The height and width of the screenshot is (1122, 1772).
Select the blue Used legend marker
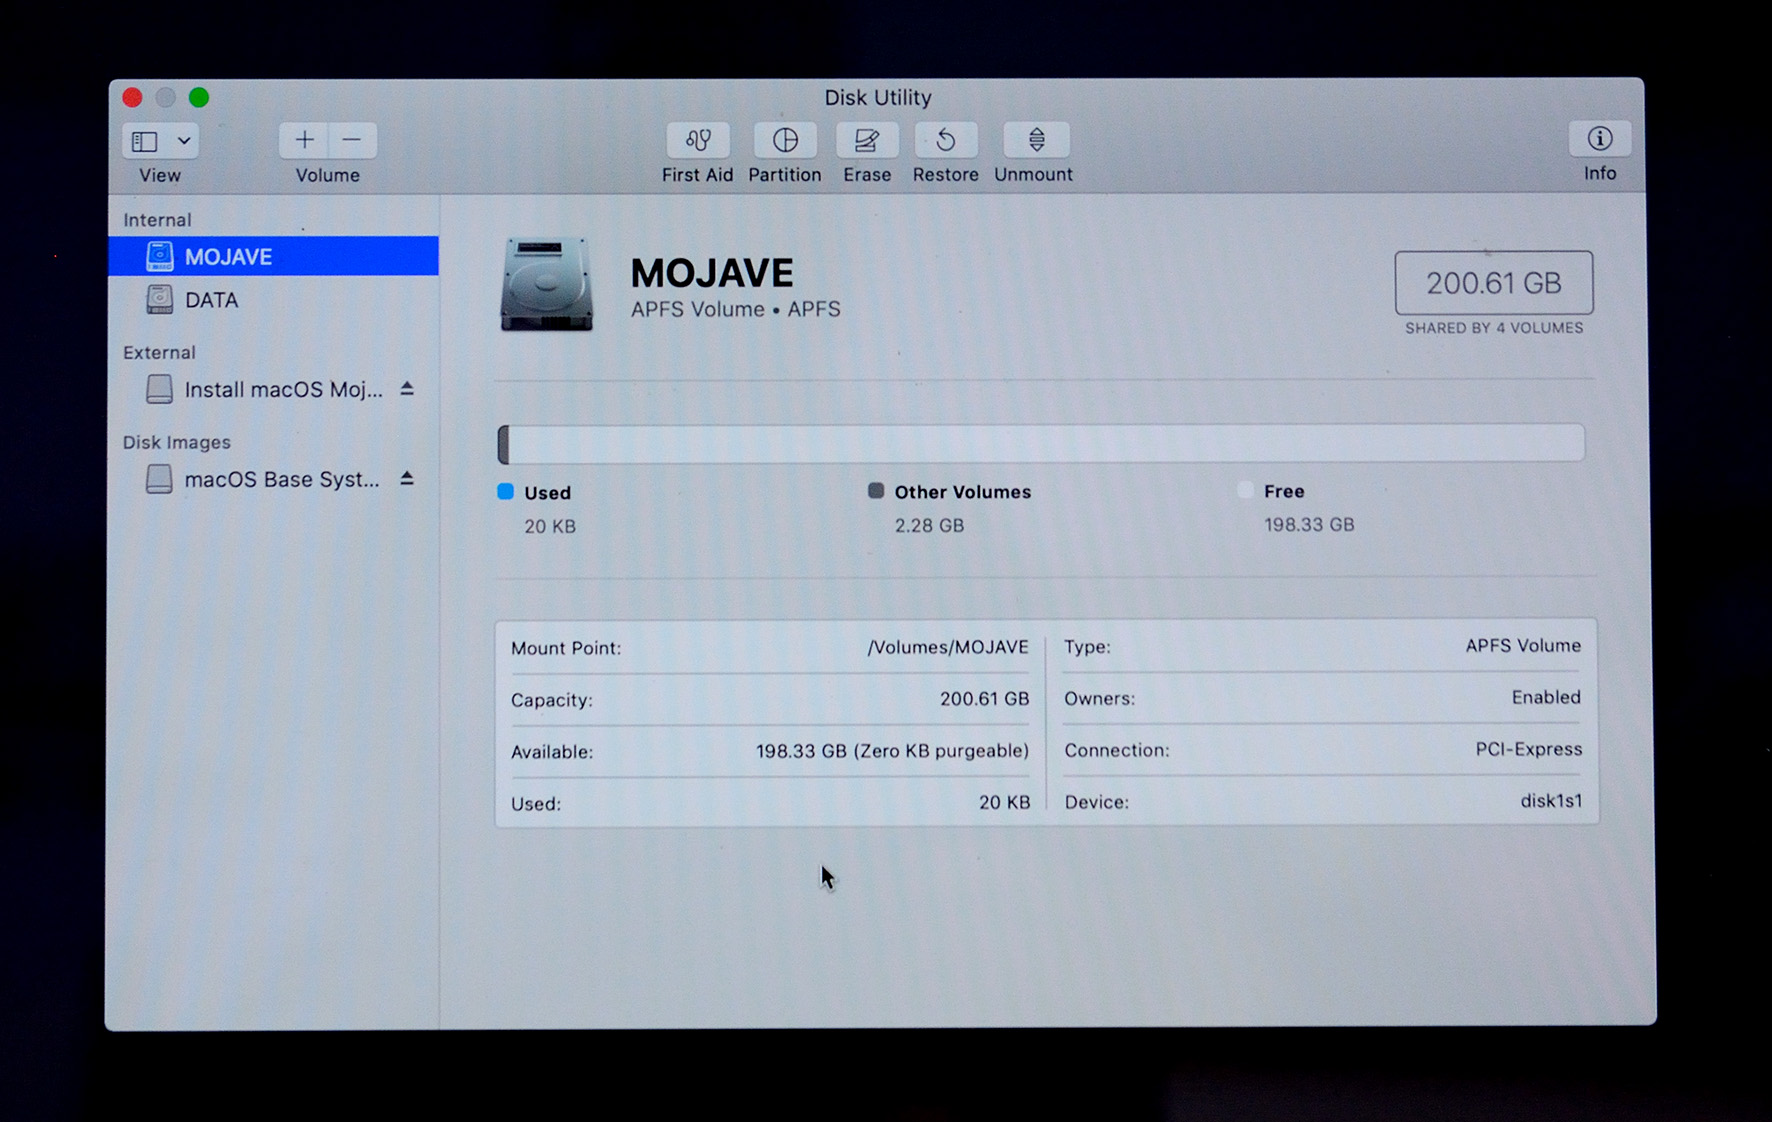[x=505, y=491]
